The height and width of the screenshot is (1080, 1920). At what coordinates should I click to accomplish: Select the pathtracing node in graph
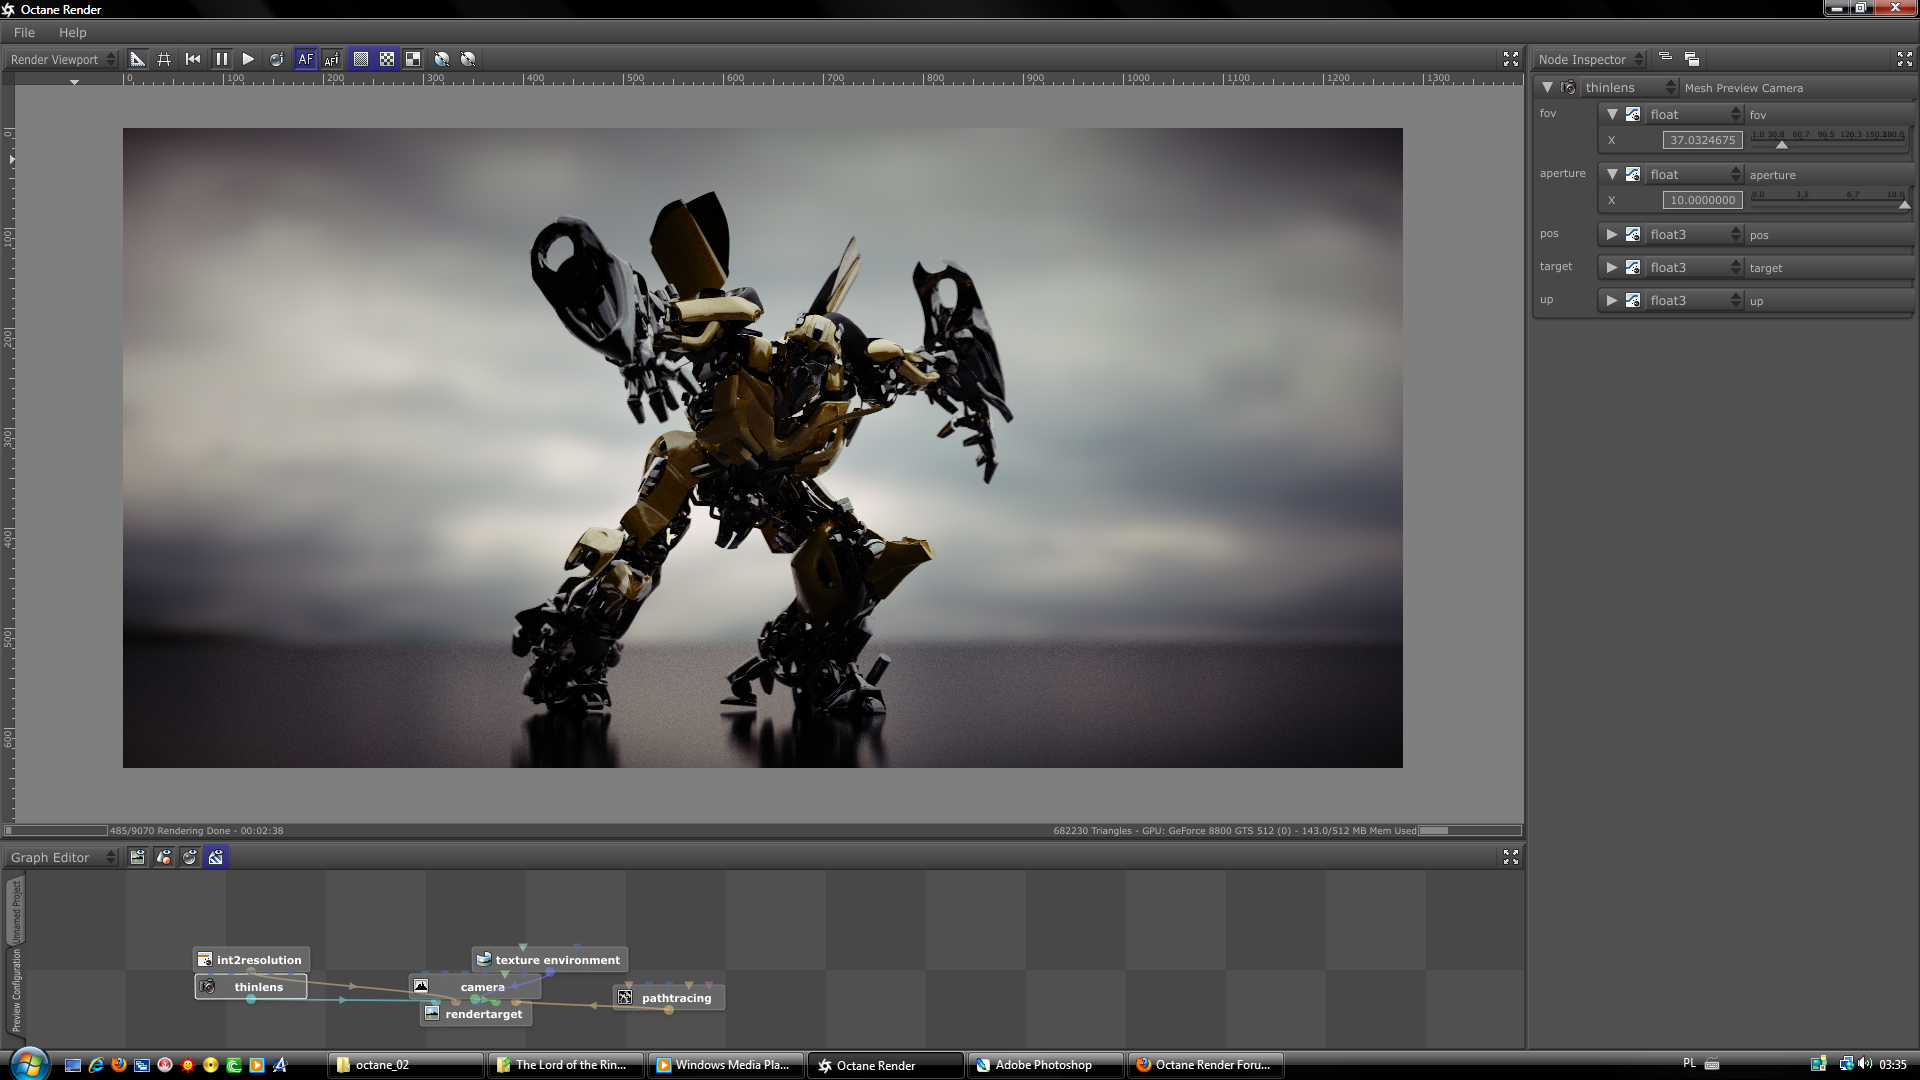pos(675,998)
